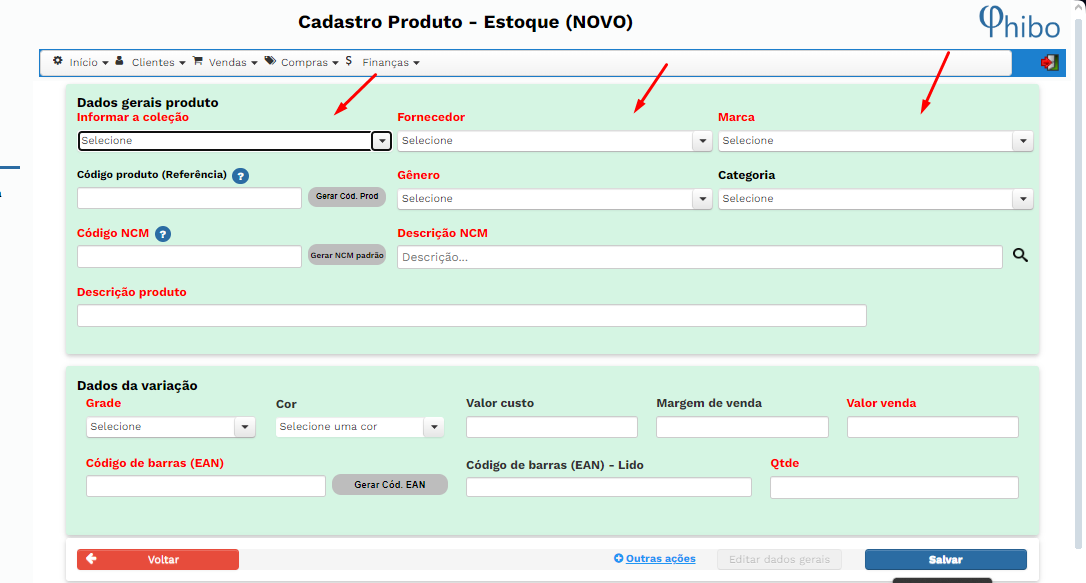Open the Início menu
Viewport: 1086px width, 583px height.
(81, 62)
